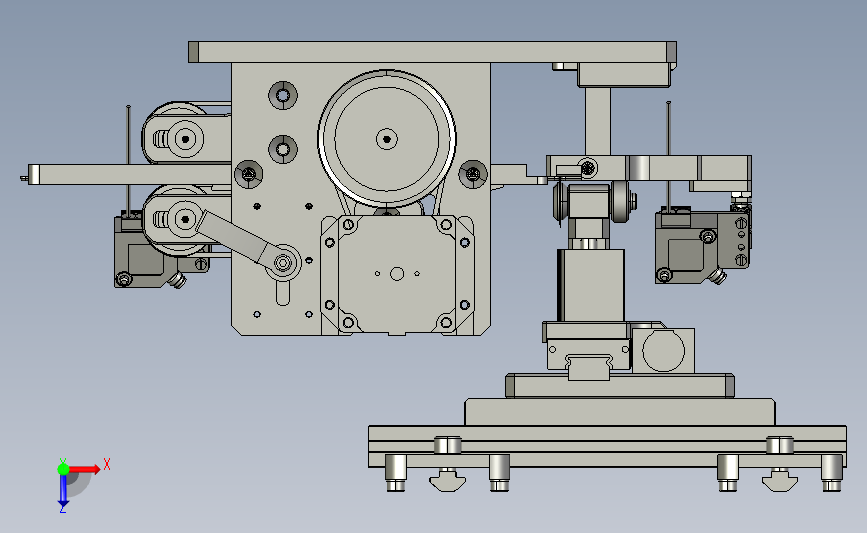
Task: Select the long horizontal bar extending left
Action: [130, 174]
